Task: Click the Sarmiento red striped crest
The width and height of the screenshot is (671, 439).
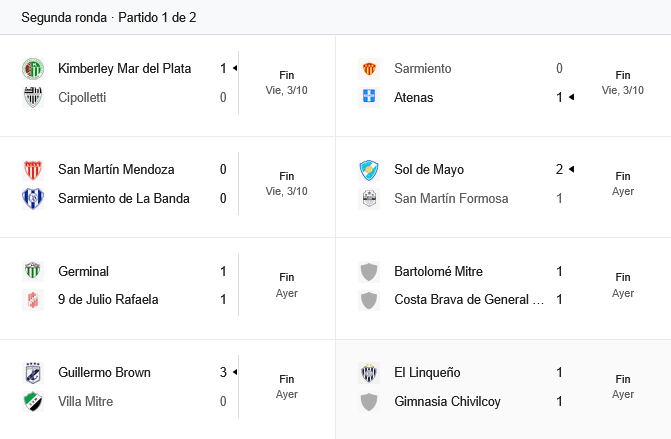Action: [x=369, y=69]
